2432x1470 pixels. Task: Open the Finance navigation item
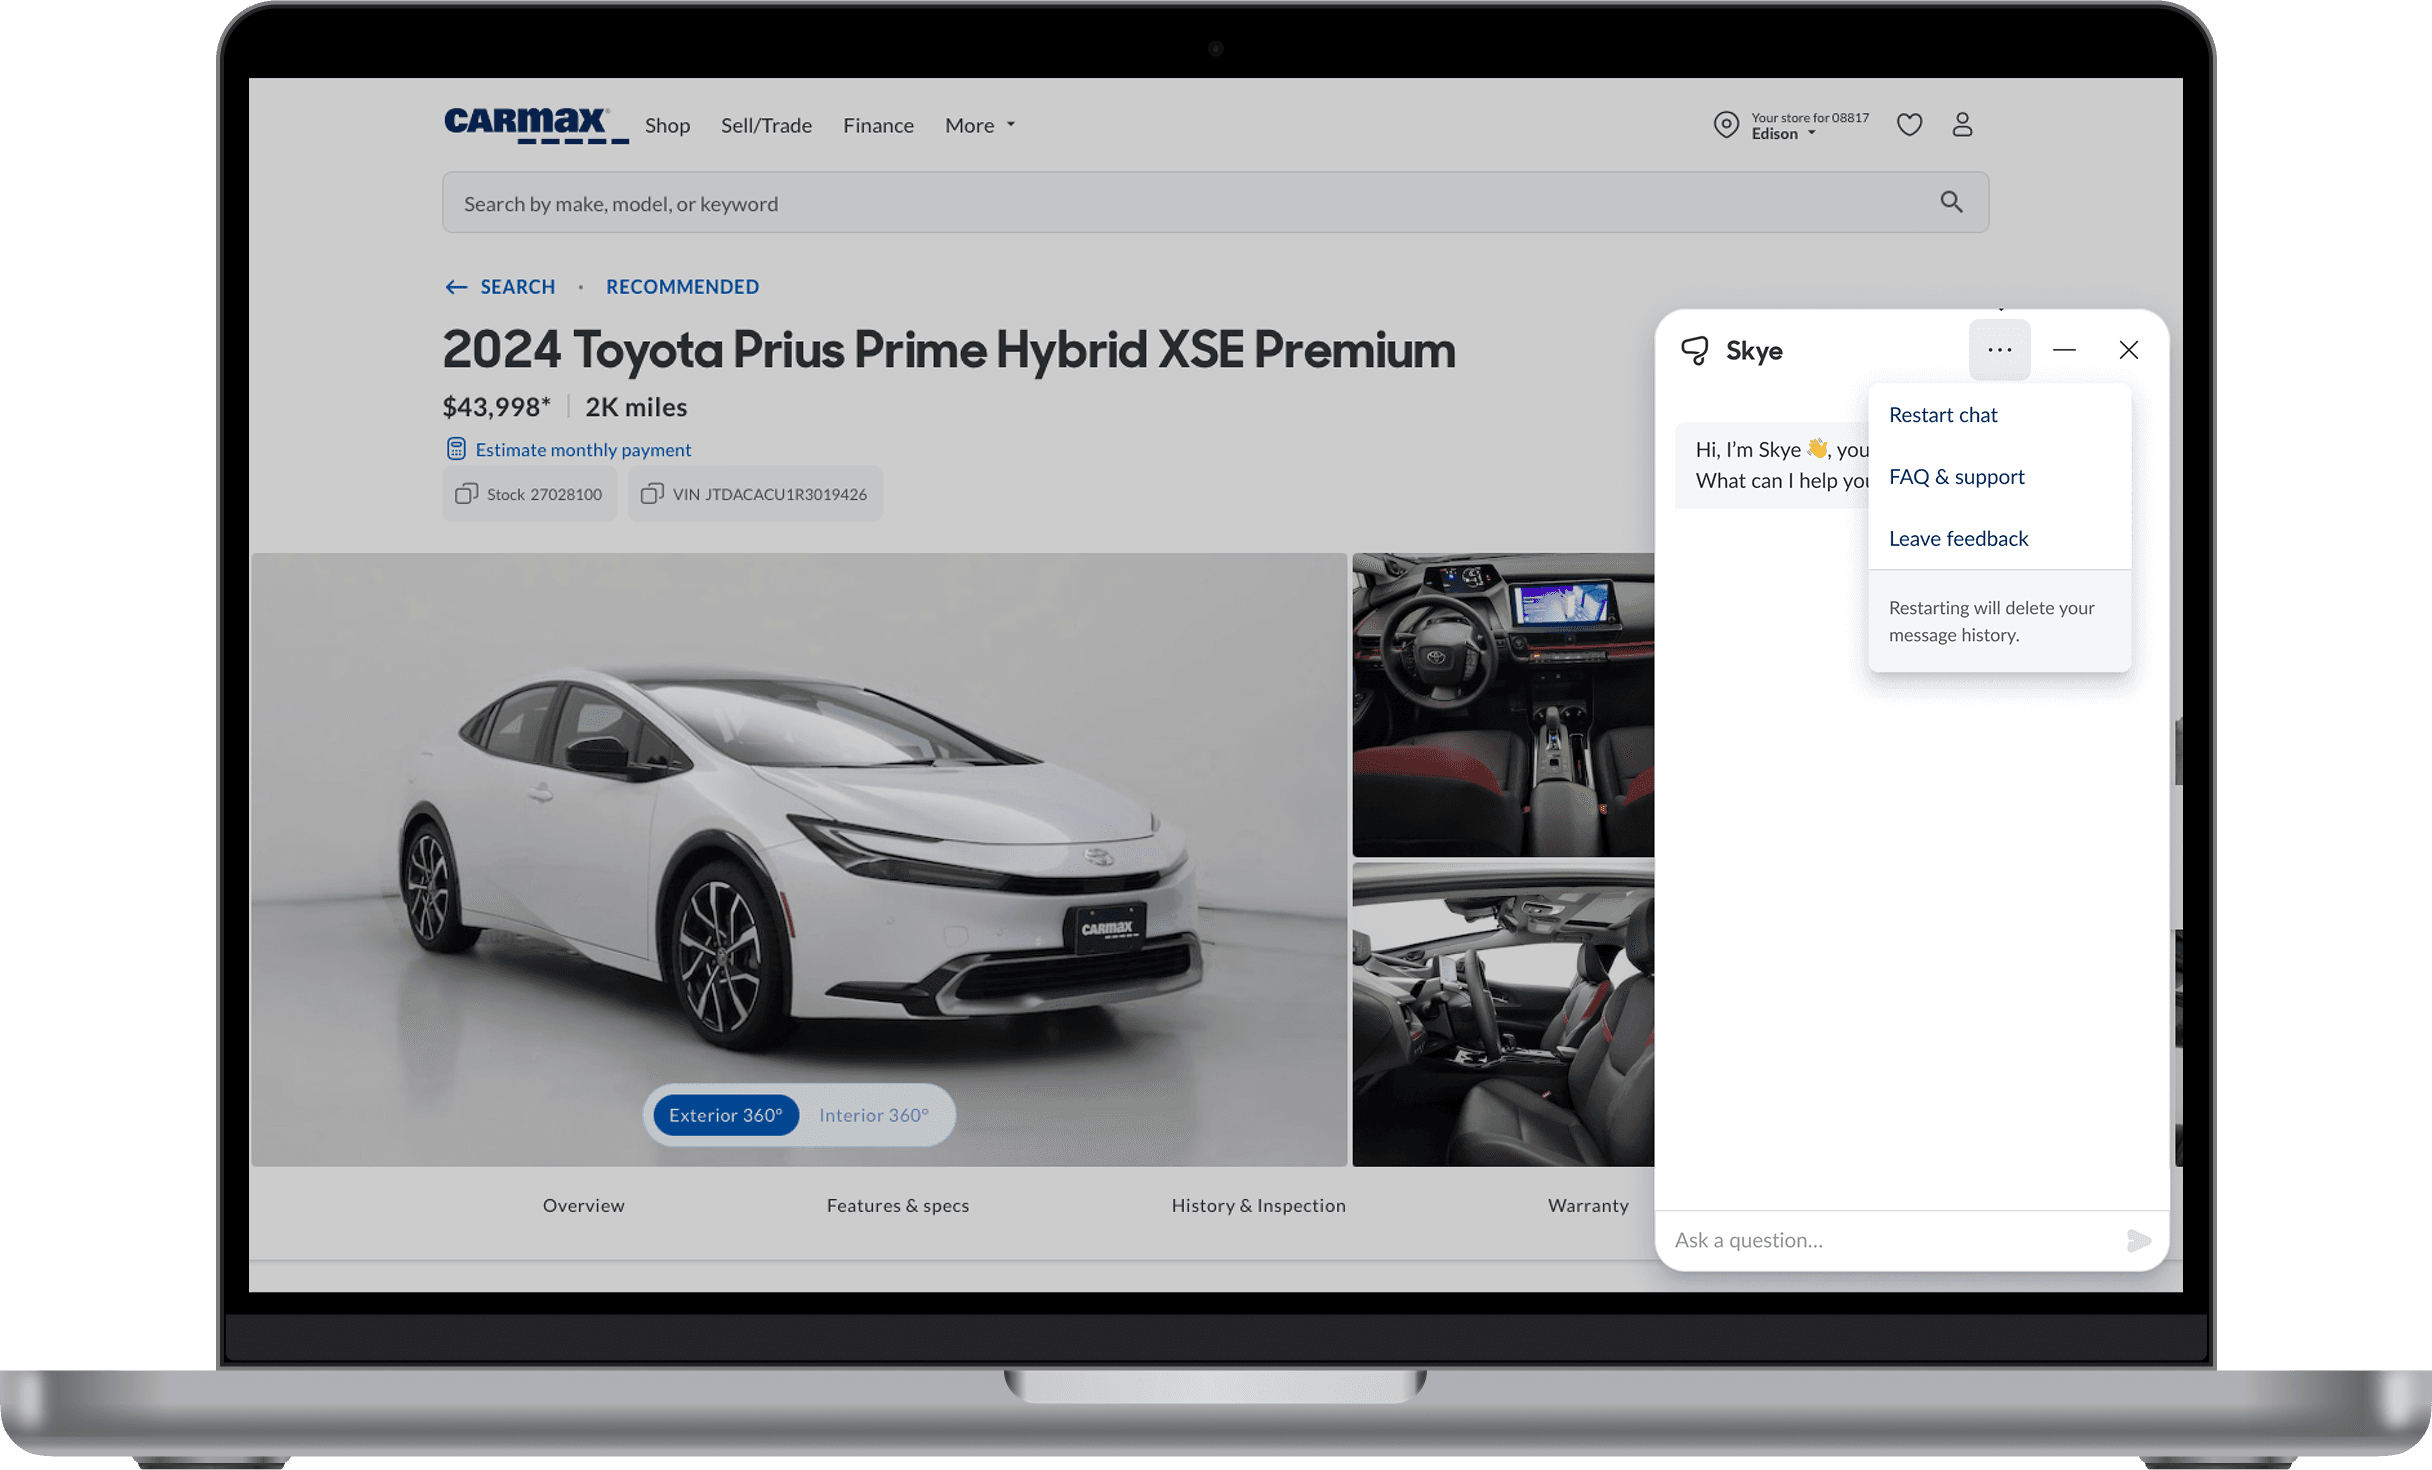coord(878,125)
